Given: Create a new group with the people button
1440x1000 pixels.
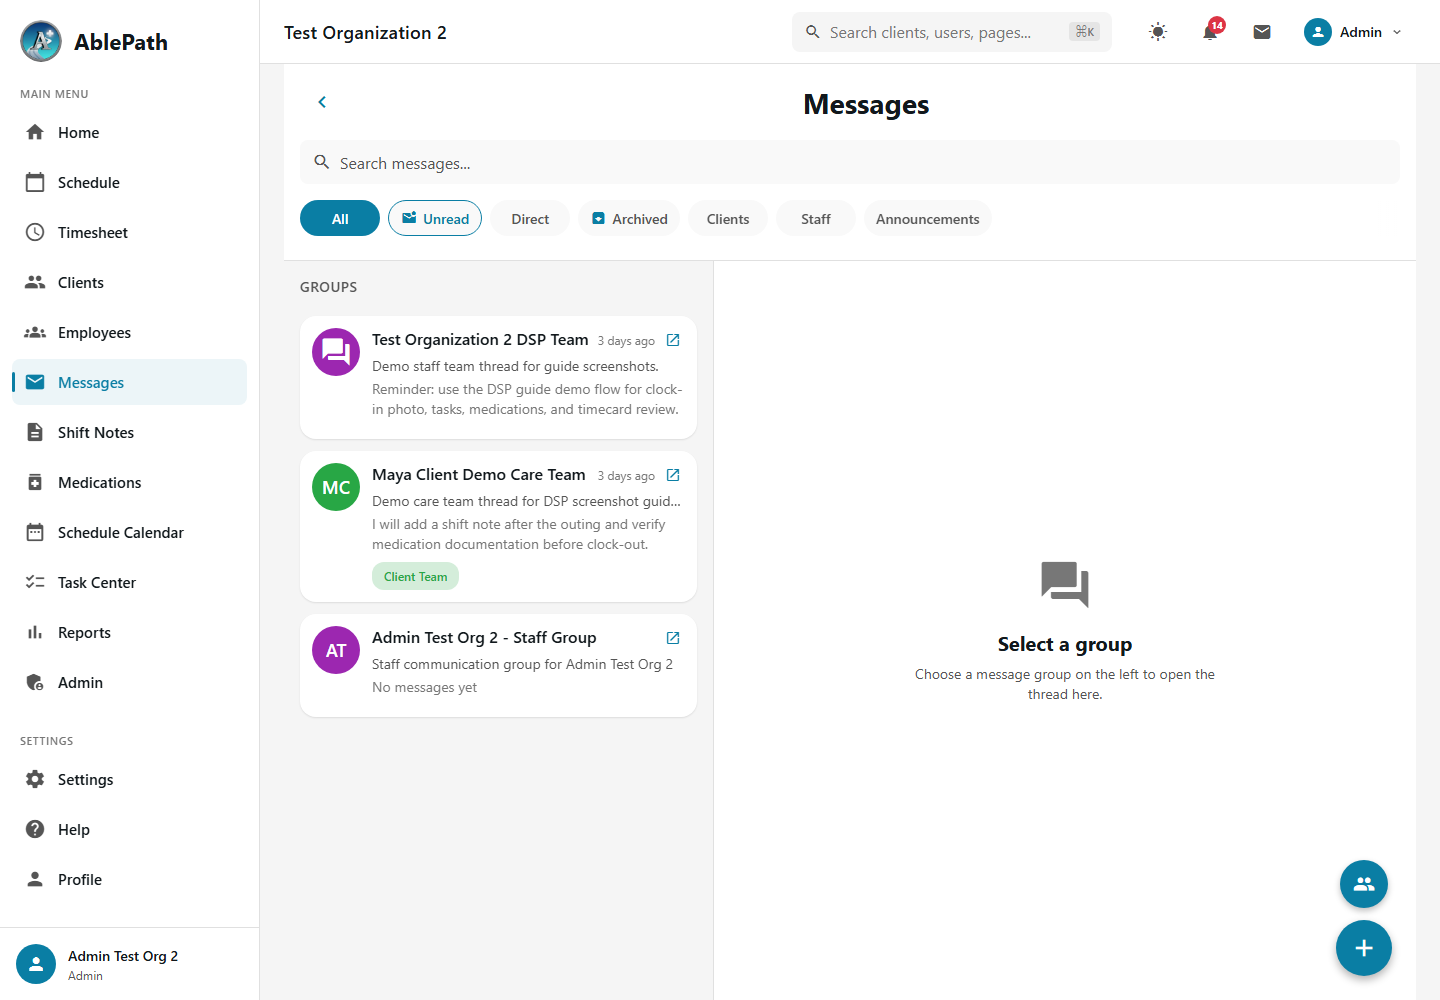Looking at the screenshot, I should point(1364,884).
